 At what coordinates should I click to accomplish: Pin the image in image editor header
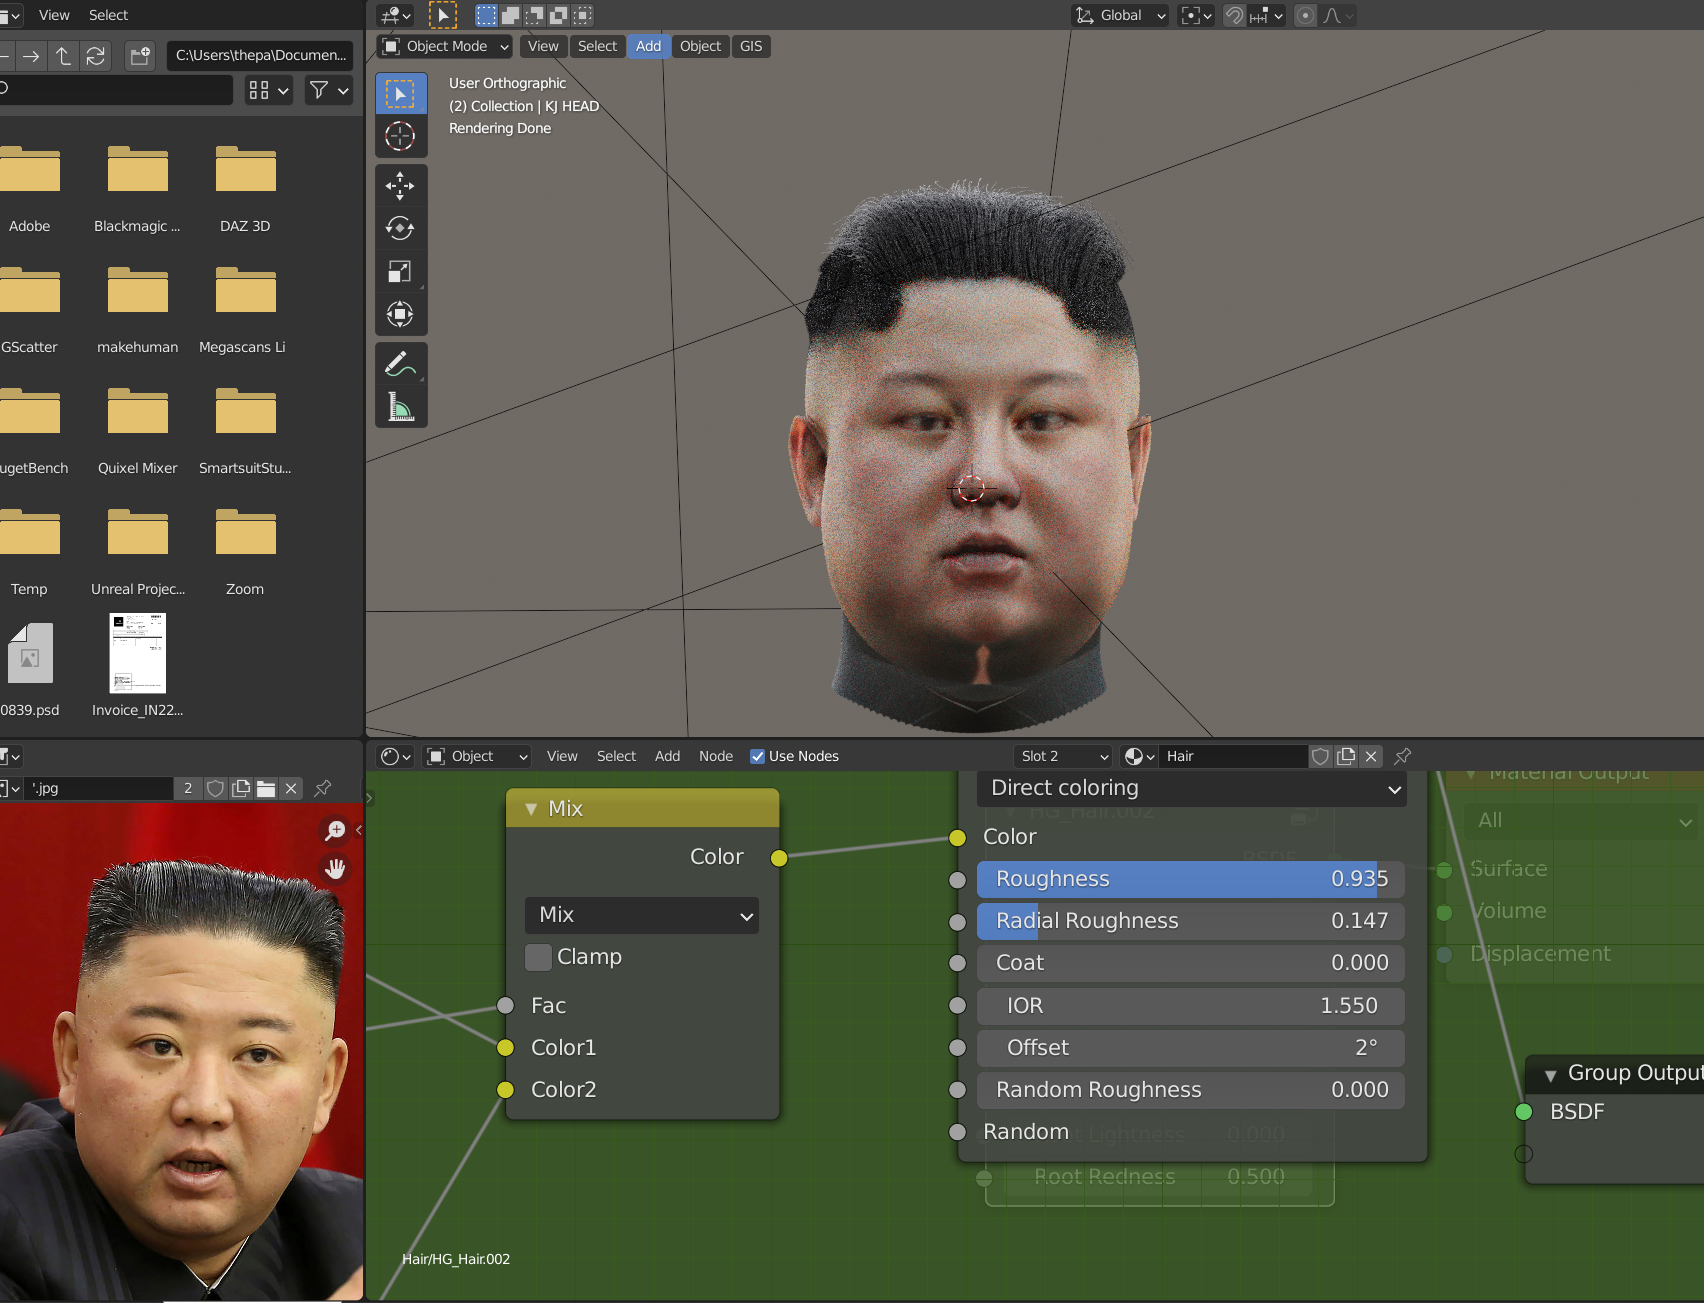coord(323,789)
